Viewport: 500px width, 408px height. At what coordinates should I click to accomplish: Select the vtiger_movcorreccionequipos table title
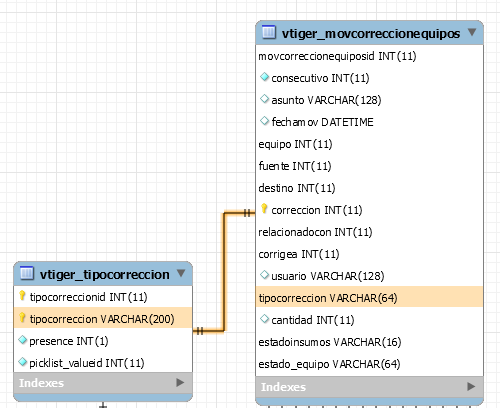371,34
